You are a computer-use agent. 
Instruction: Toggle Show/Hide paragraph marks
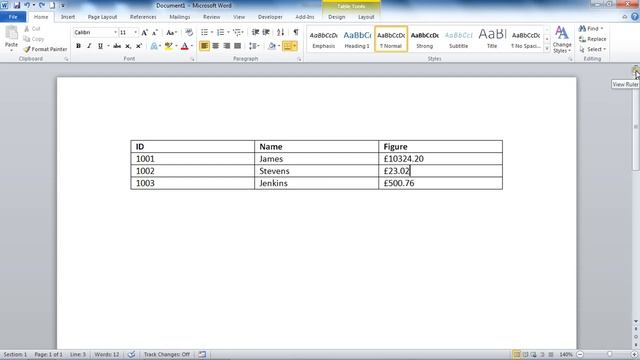point(296,32)
